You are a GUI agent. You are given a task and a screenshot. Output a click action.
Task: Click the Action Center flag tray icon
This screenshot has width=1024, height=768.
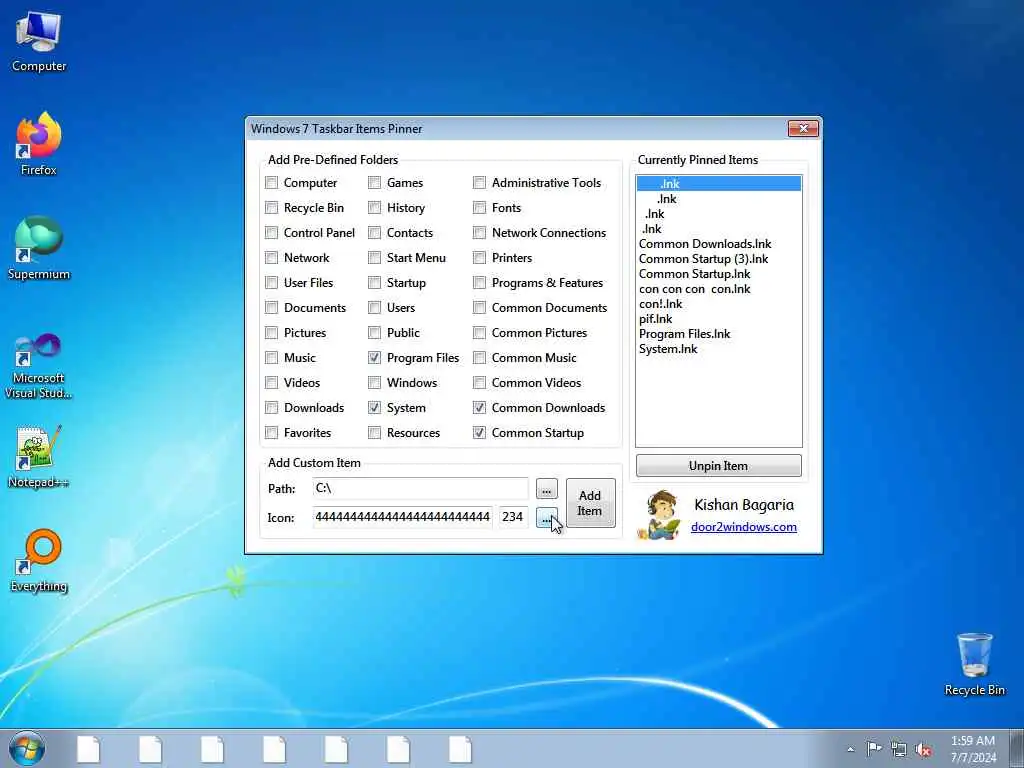coord(874,748)
